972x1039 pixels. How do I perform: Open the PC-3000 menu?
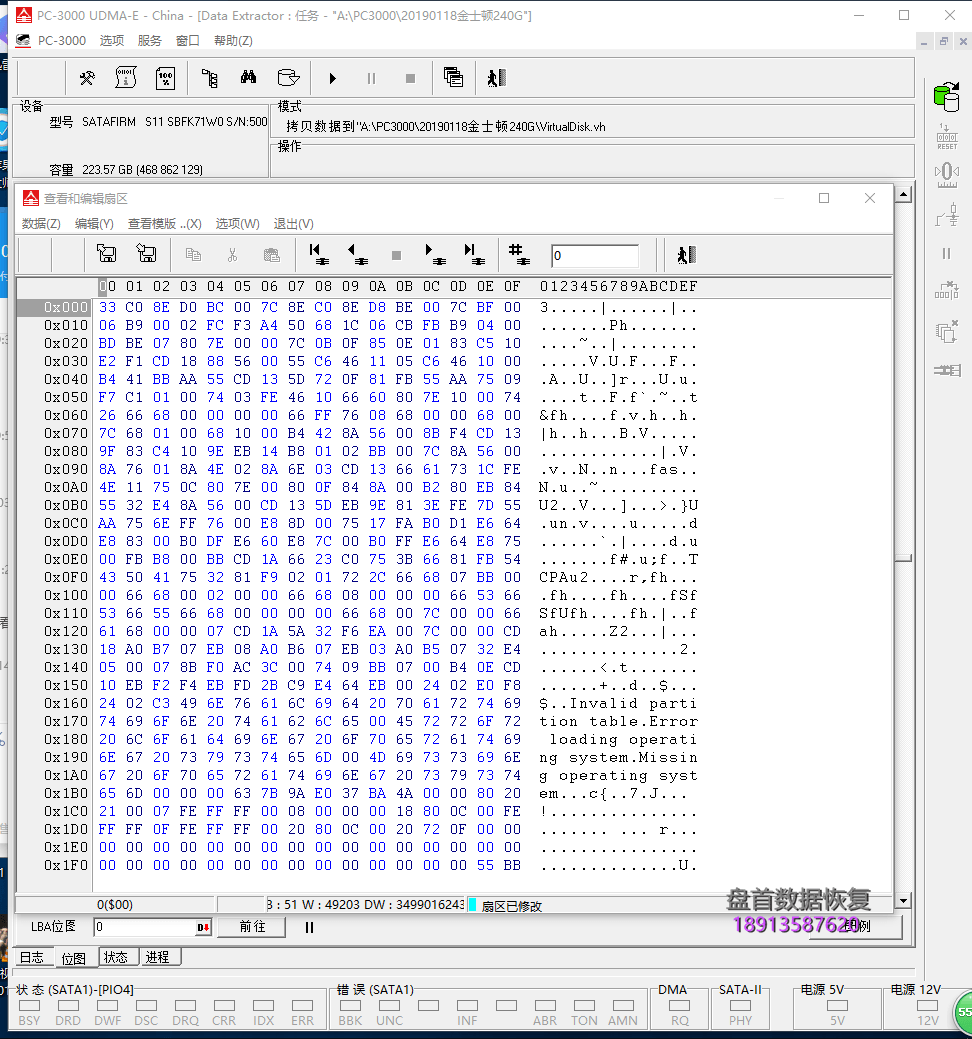[x=62, y=40]
